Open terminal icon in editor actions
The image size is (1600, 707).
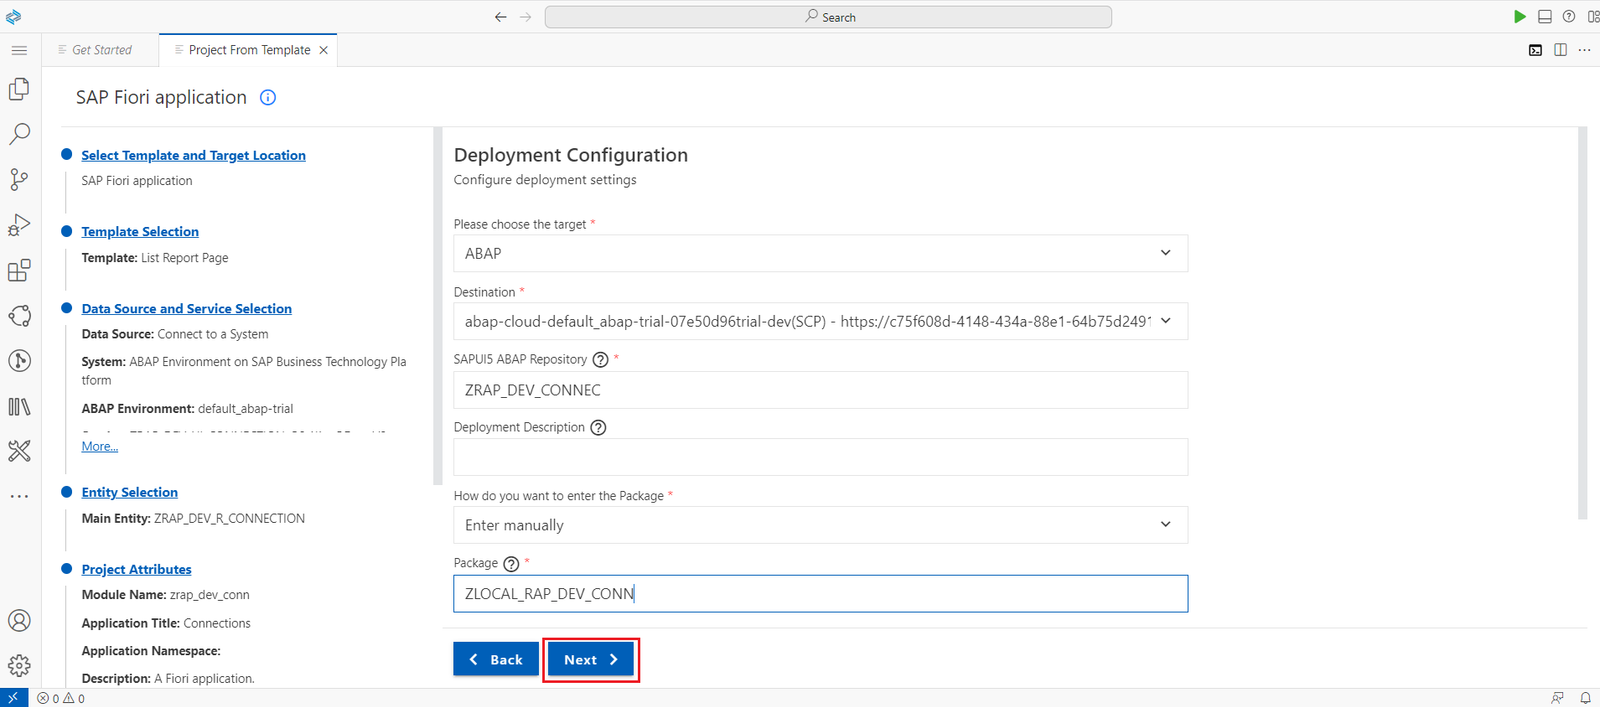coord(1535,50)
